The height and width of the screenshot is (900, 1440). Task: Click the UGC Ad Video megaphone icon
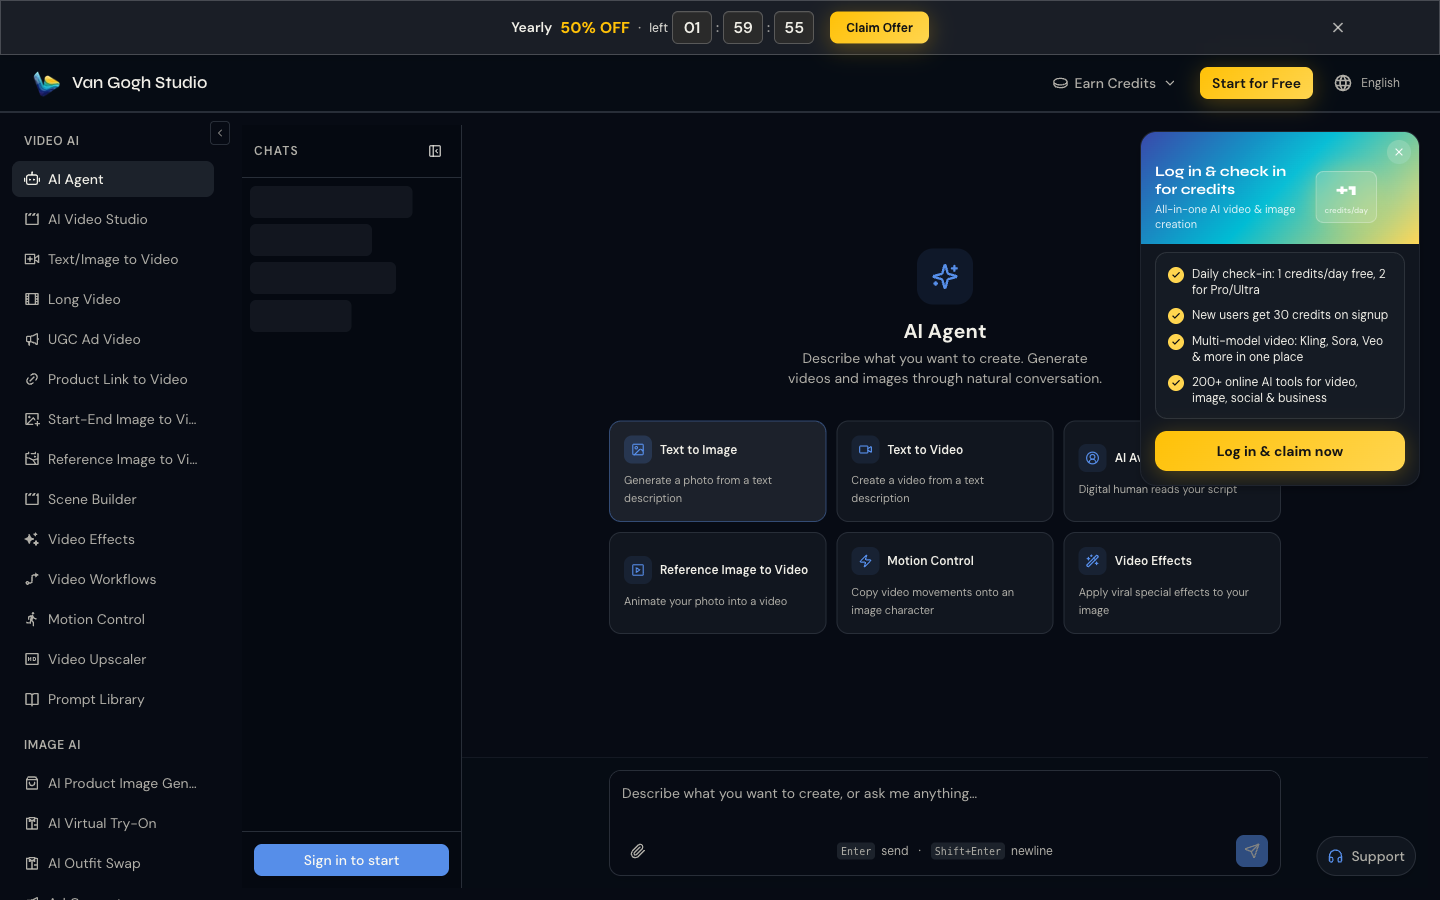pyautogui.click(x=32, y=339)
